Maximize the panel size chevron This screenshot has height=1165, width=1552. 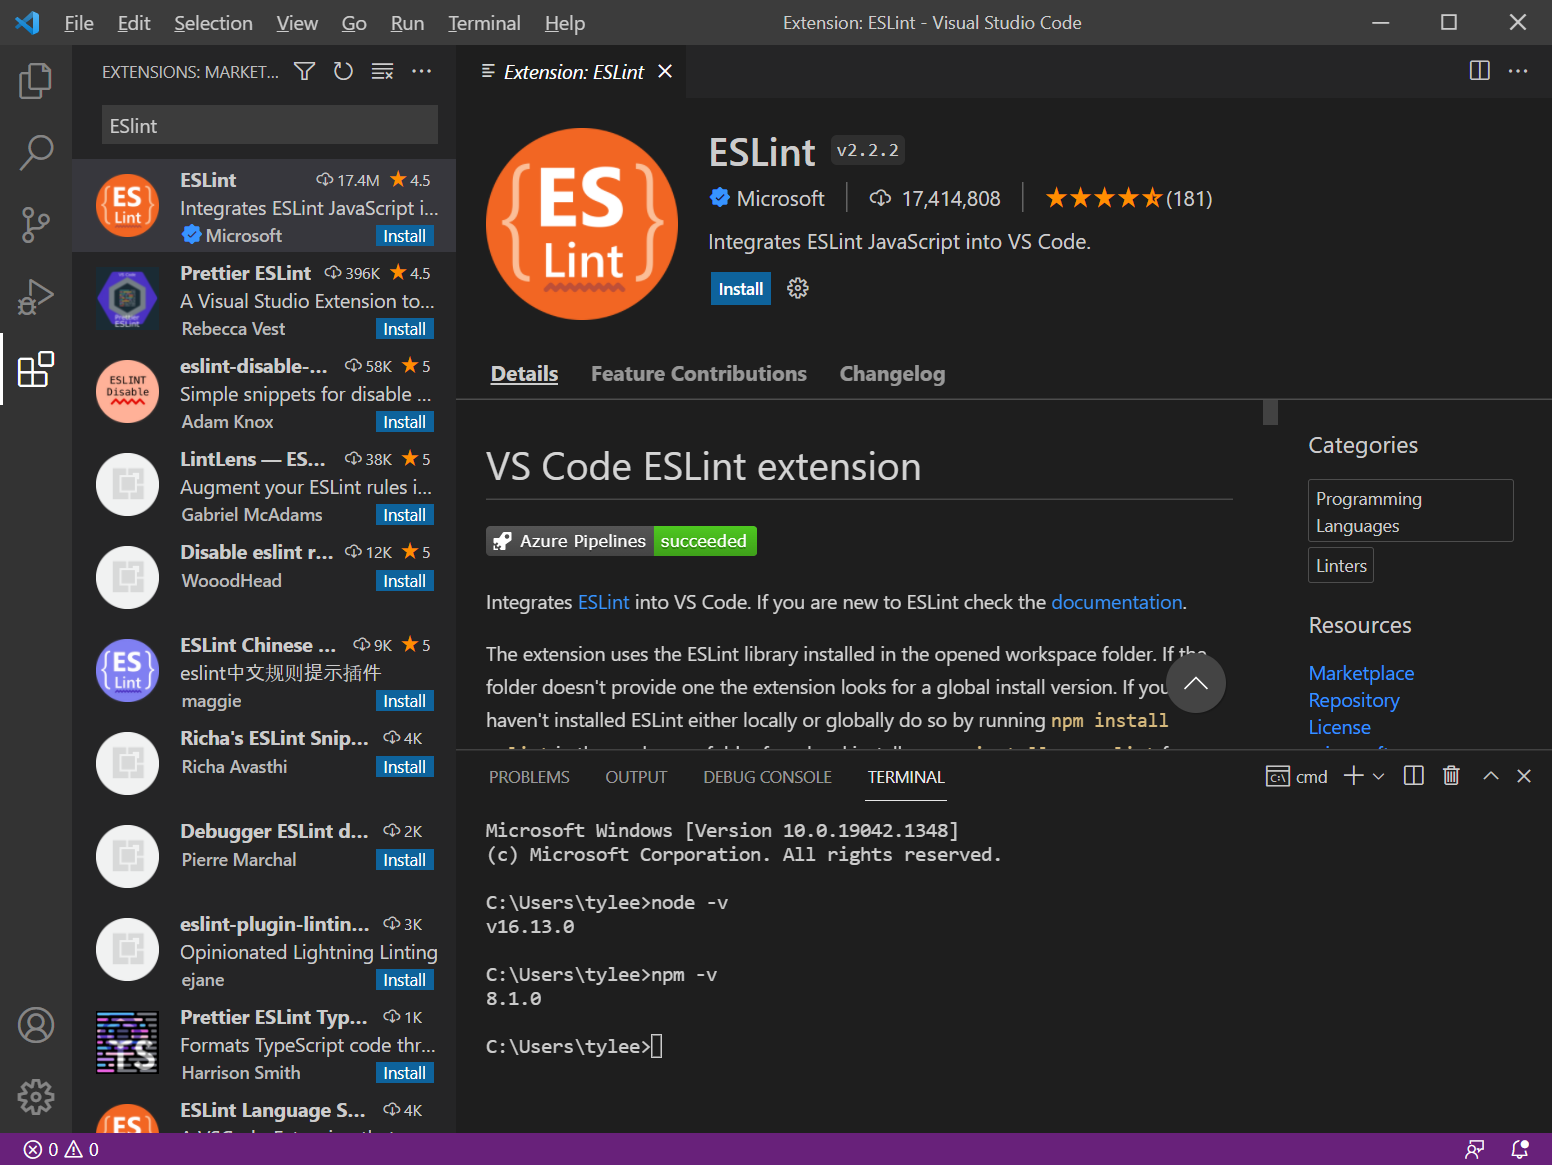[x=1490, y=776]
